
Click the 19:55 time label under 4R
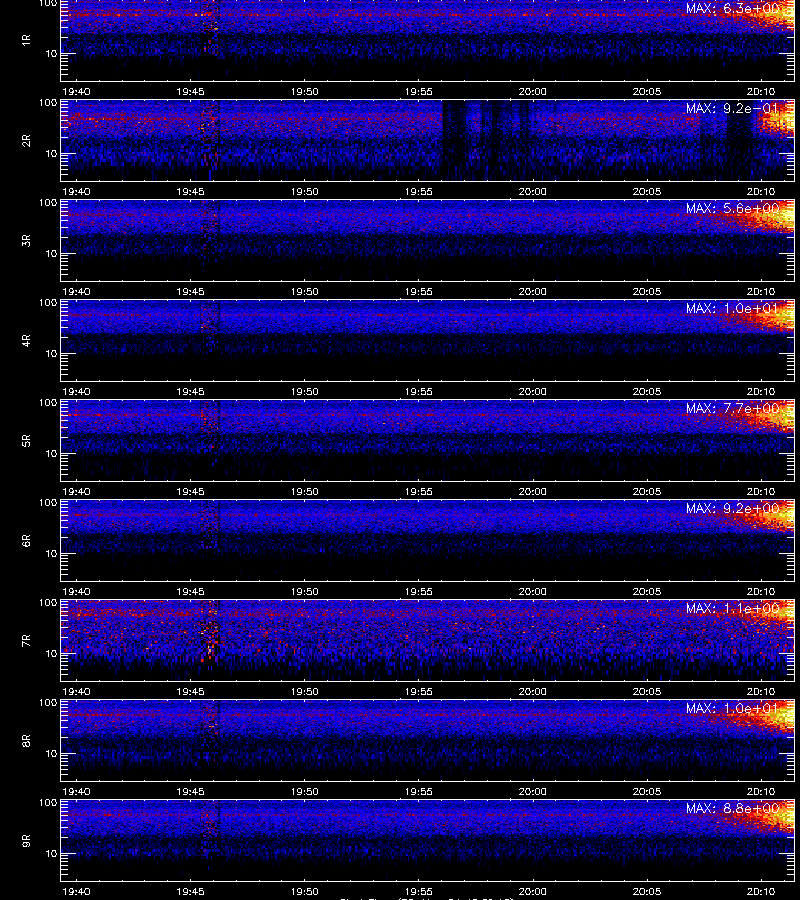coord(418,391)
